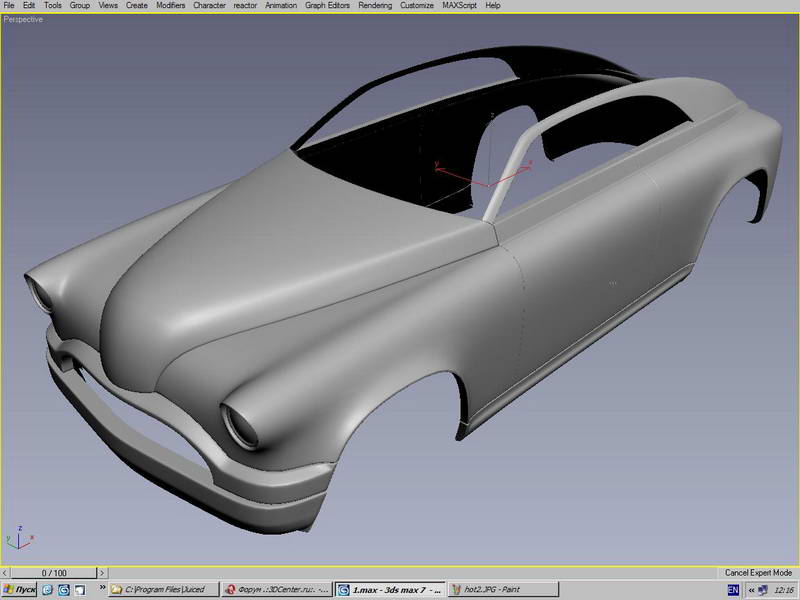Open the Graph Editors menu
The height and width of the screenshot is (600, 800).
click(328, 6)
